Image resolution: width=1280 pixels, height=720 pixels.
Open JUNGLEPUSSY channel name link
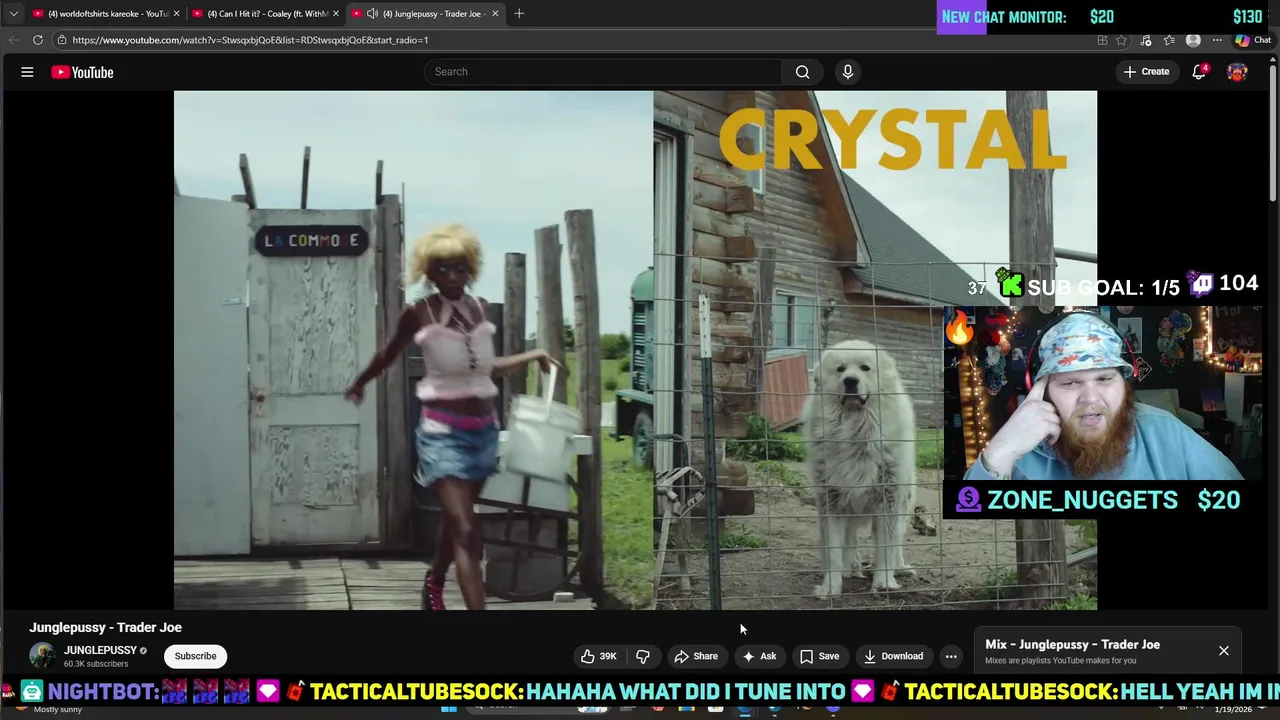coord(100,650)
